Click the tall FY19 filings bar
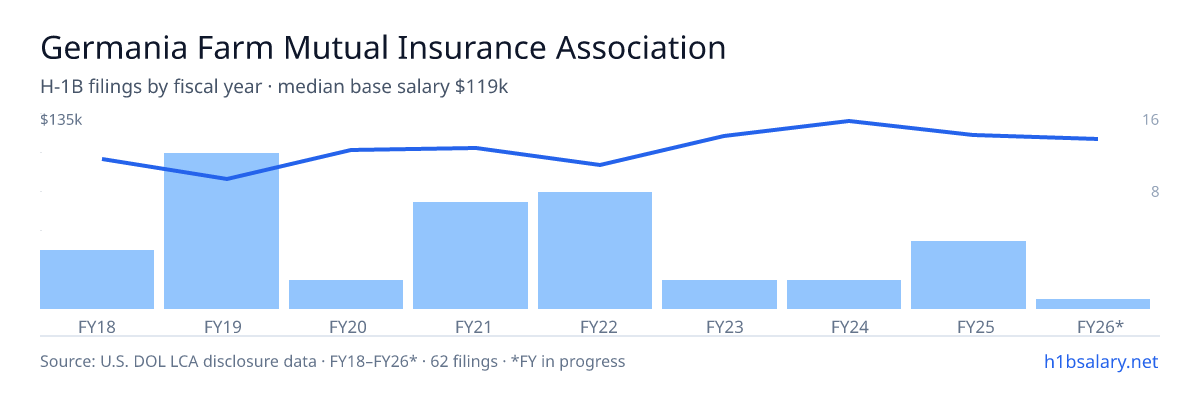1200x400 pixels. click(221, 231)
